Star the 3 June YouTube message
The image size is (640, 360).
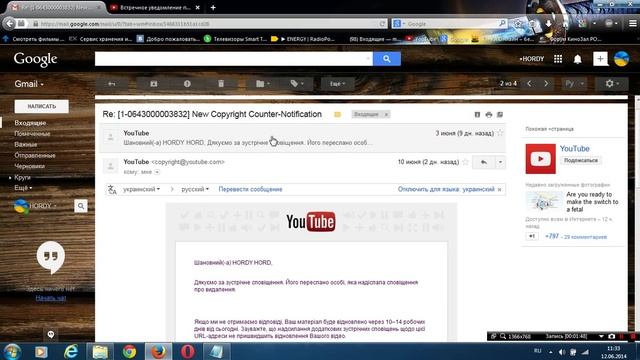(500, 133)
